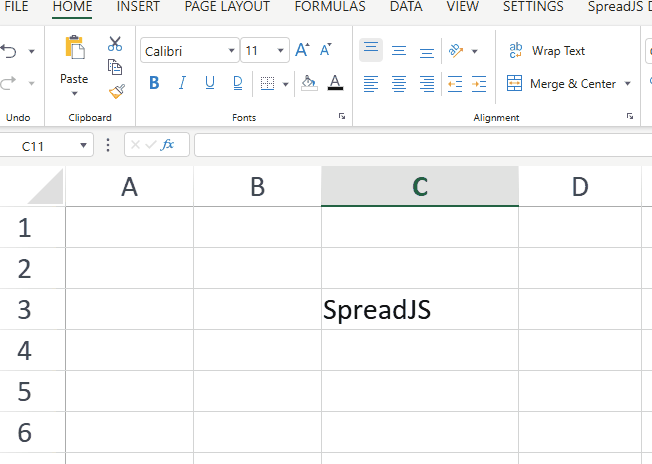Click the Wrap Text button
Screen dimensions: 652x464
pyautogui.click(x=547, y=51)
